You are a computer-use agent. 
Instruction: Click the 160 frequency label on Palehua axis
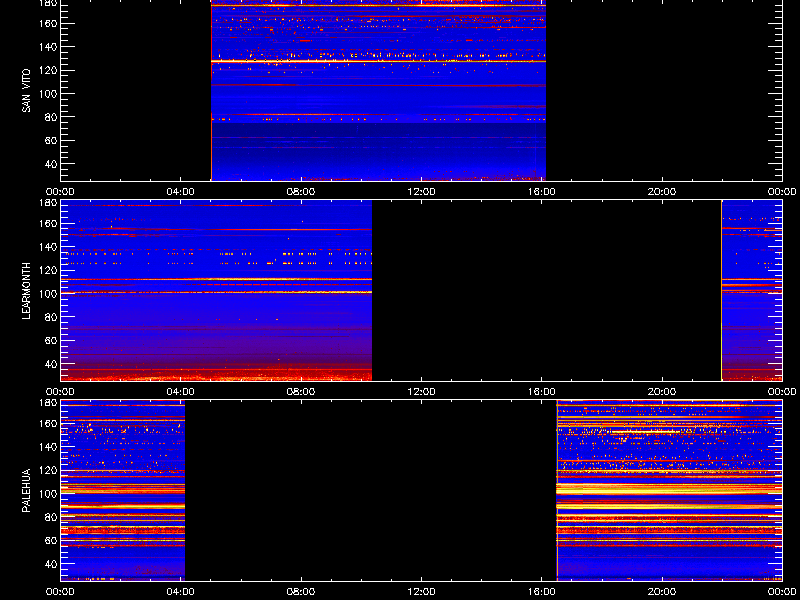49,423
